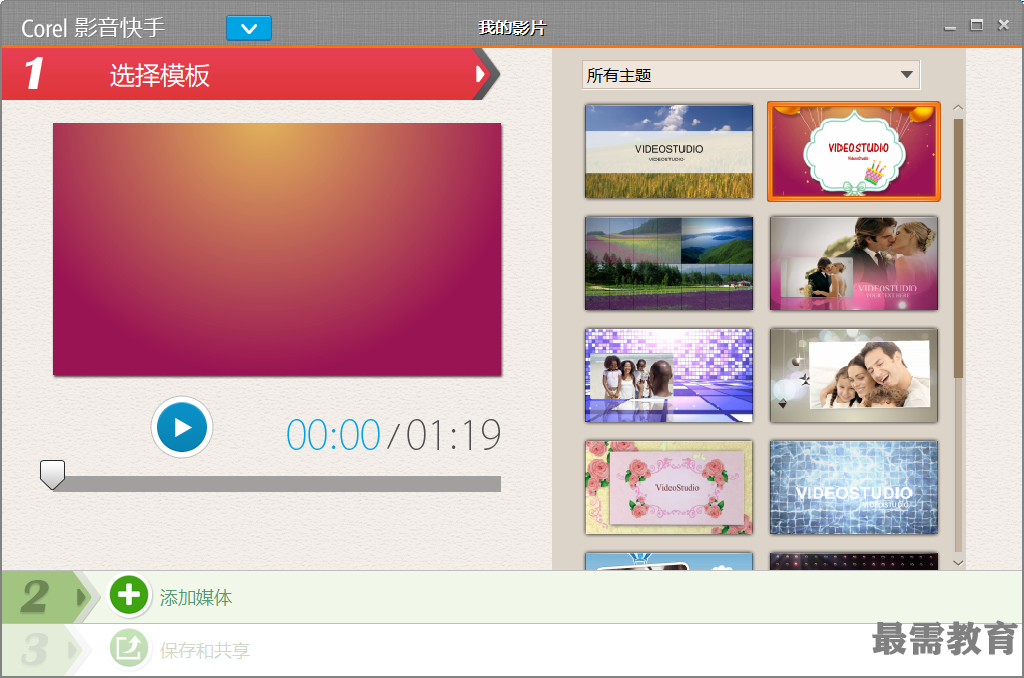The image size is (1024, 678).
Task: Click the green plus add media icon
Action: [x=129, y=595]
